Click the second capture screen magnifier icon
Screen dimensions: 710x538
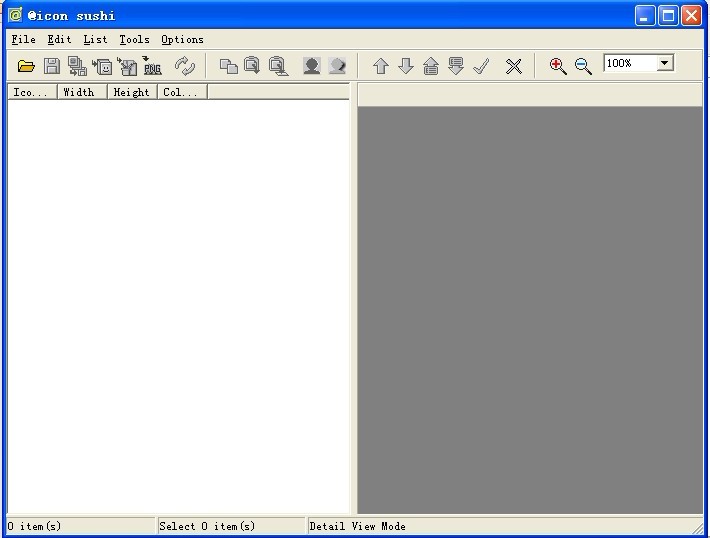click(x=278, y=66)
